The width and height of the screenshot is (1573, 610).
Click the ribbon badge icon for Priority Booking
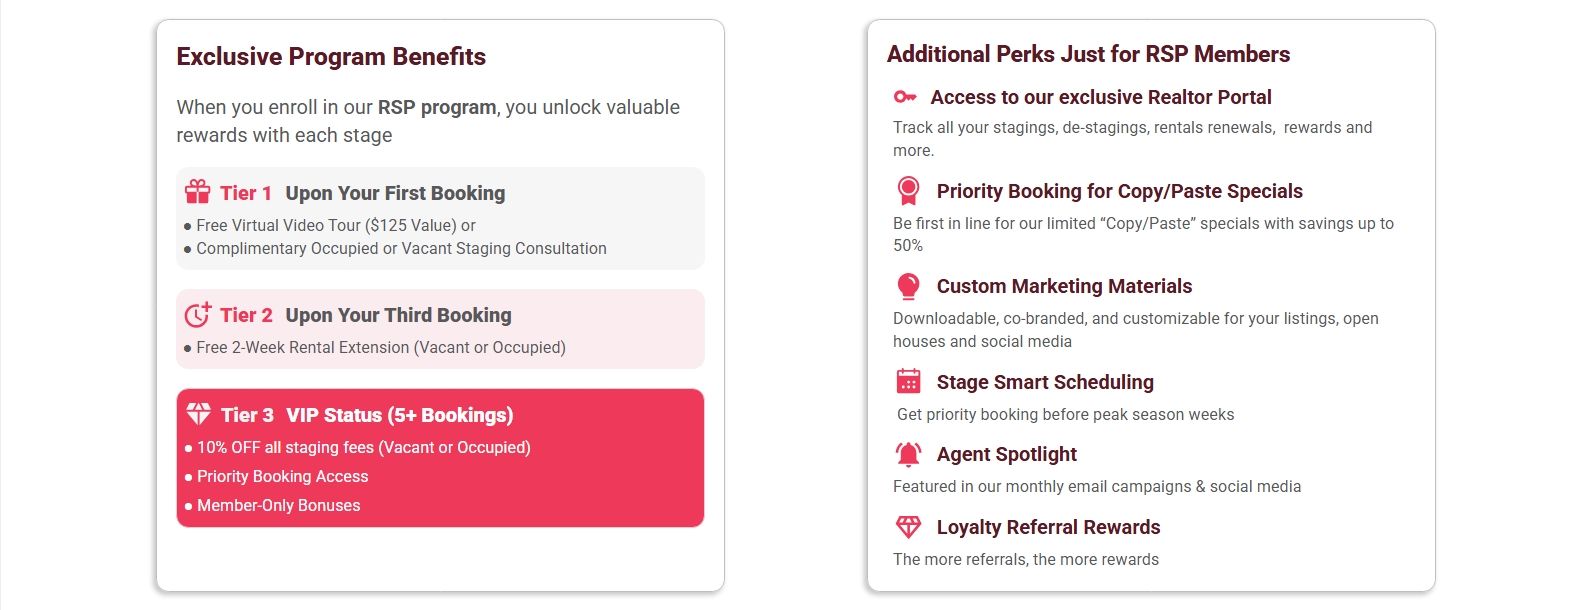pos(908,190)
